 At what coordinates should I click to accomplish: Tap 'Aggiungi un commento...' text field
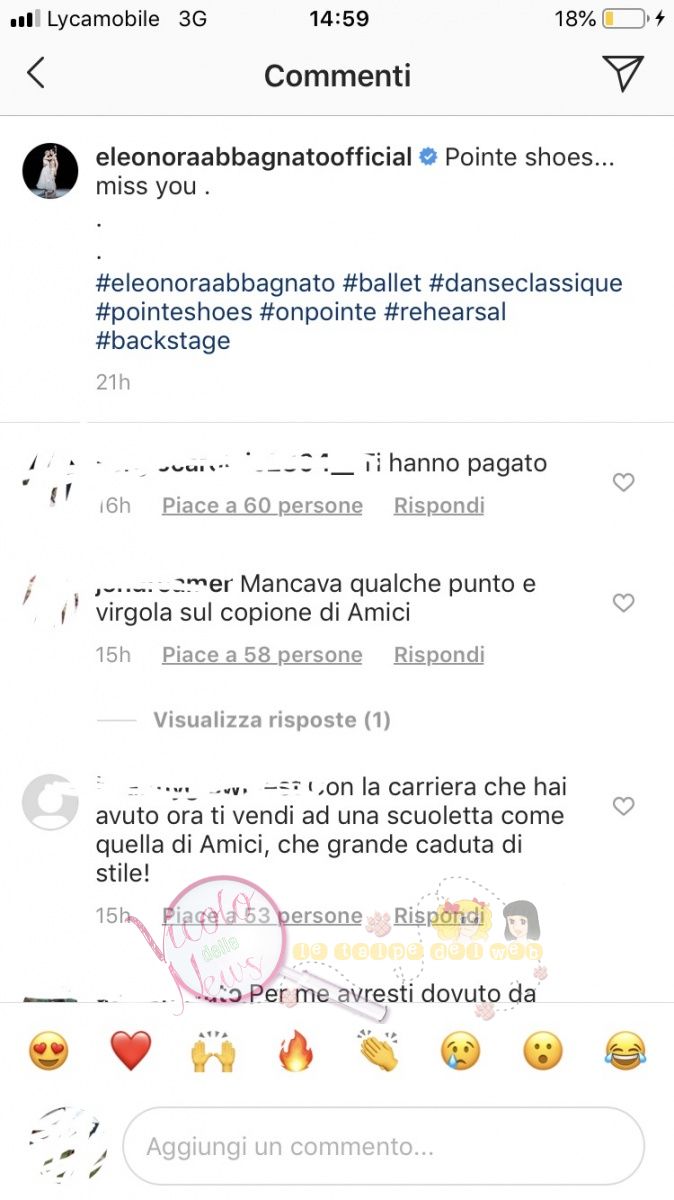tap(383, 1146)
